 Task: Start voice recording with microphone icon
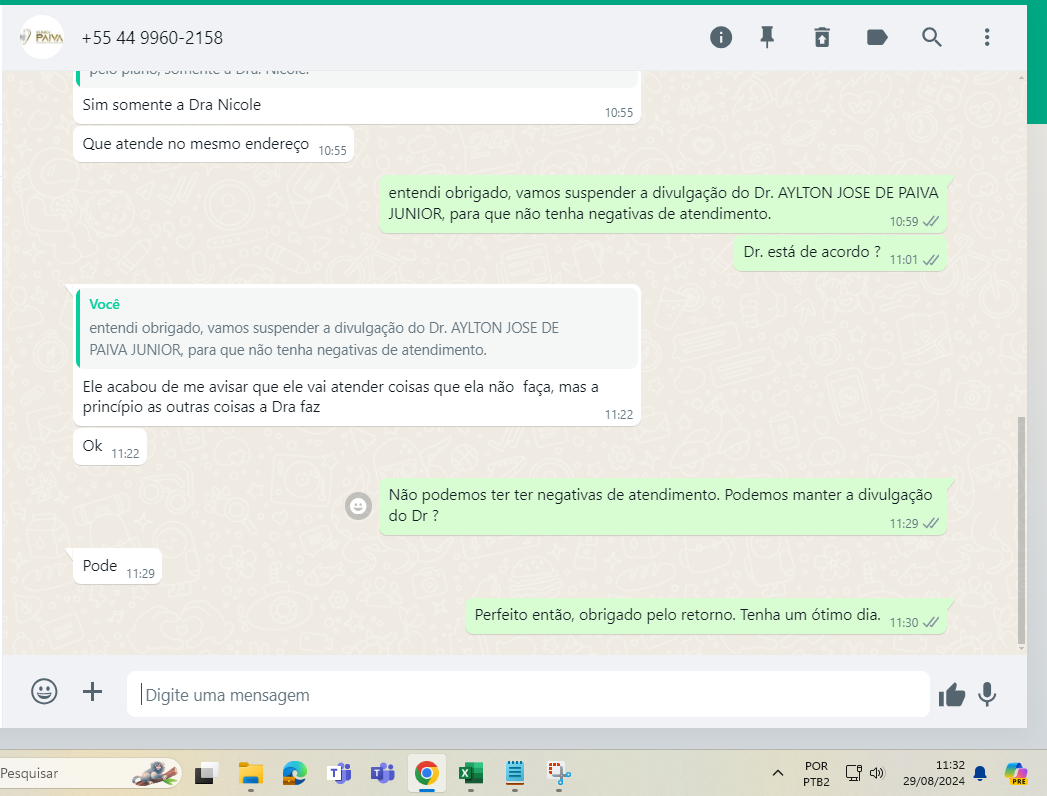pos(987,695)
